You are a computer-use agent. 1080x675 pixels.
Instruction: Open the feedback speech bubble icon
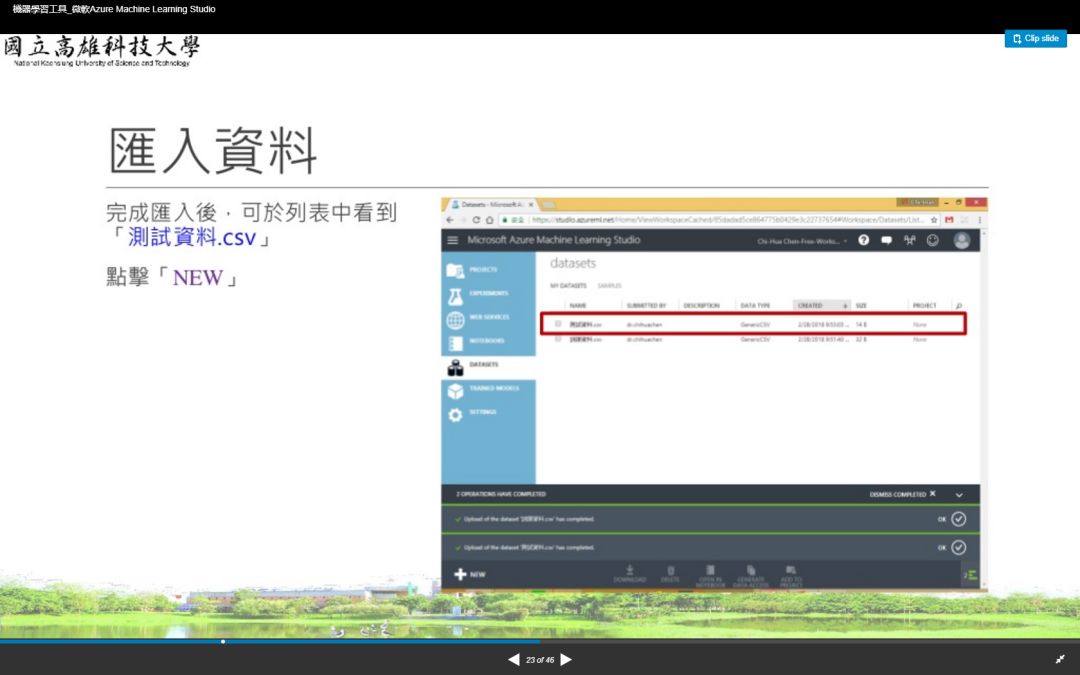(x=886, y=240)
